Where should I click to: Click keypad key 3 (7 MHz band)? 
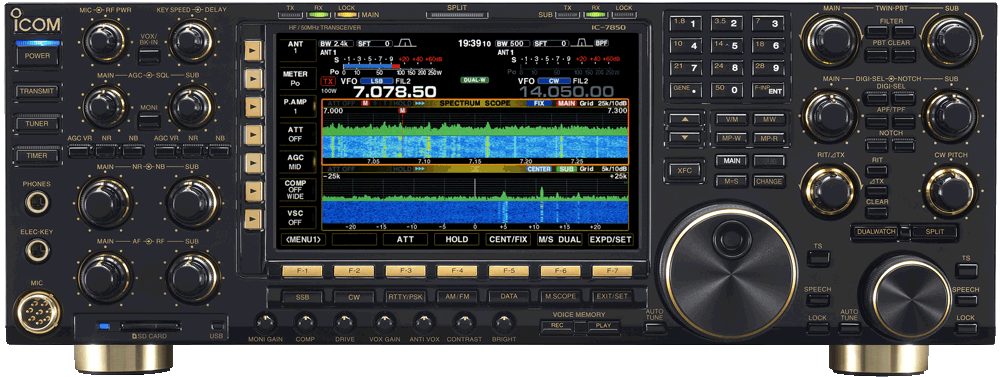coord(767,24)
